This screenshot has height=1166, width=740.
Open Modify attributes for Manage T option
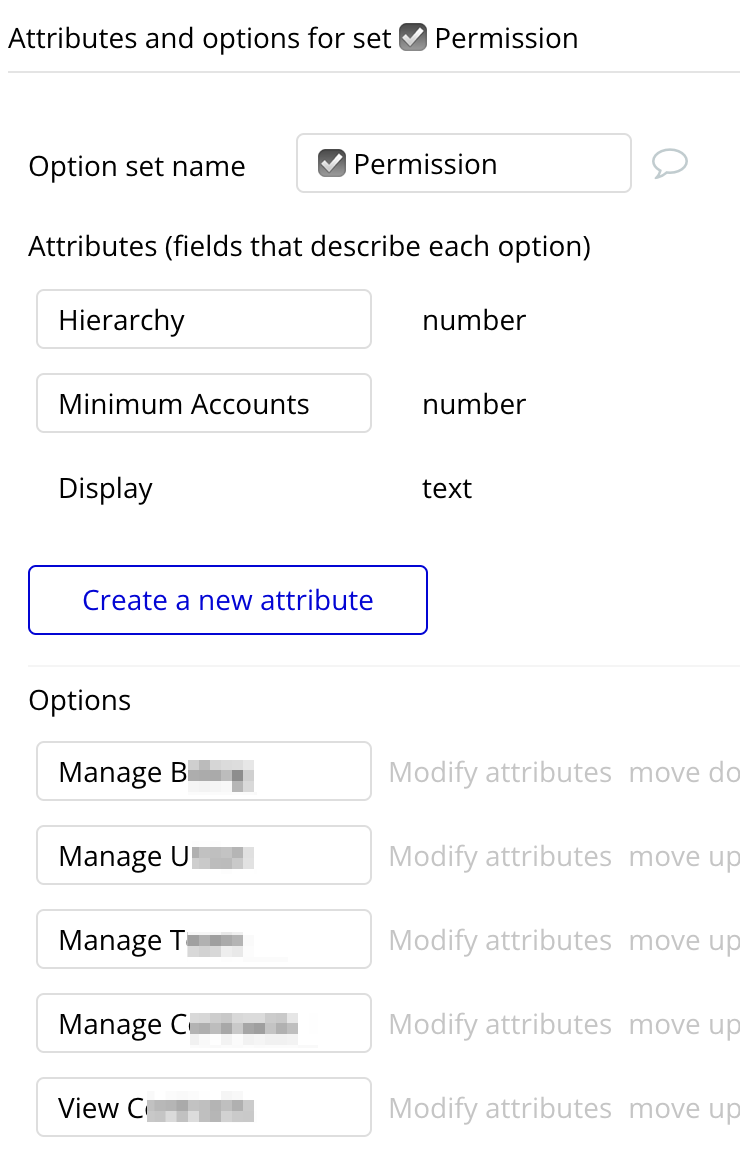click(500, 940)
